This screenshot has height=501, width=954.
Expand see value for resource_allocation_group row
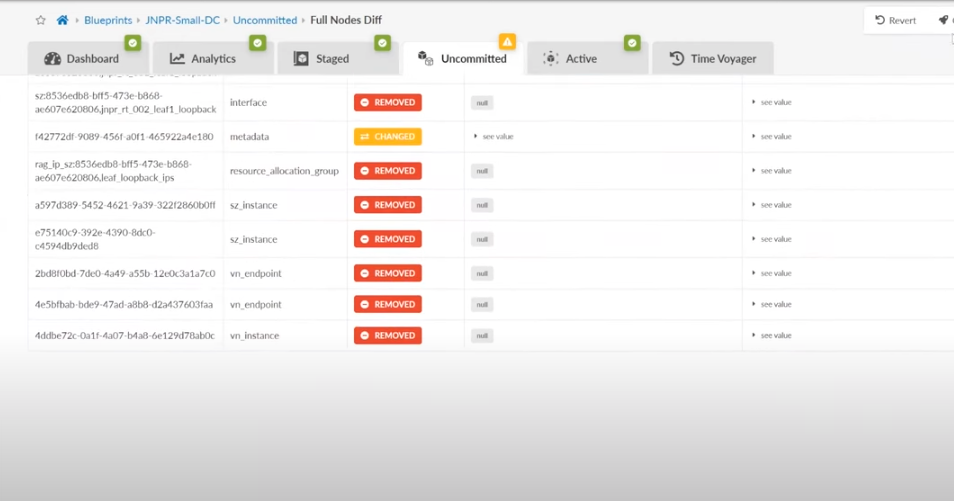pyautogui.click(x=772, y=170)
